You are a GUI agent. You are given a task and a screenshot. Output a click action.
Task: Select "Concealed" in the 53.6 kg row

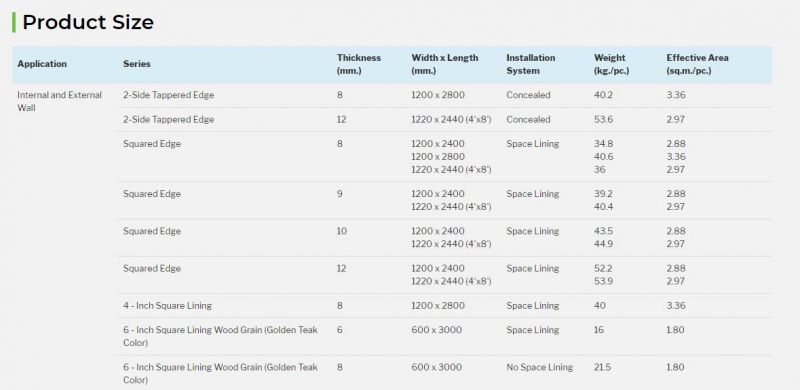[x=528, y=119]
